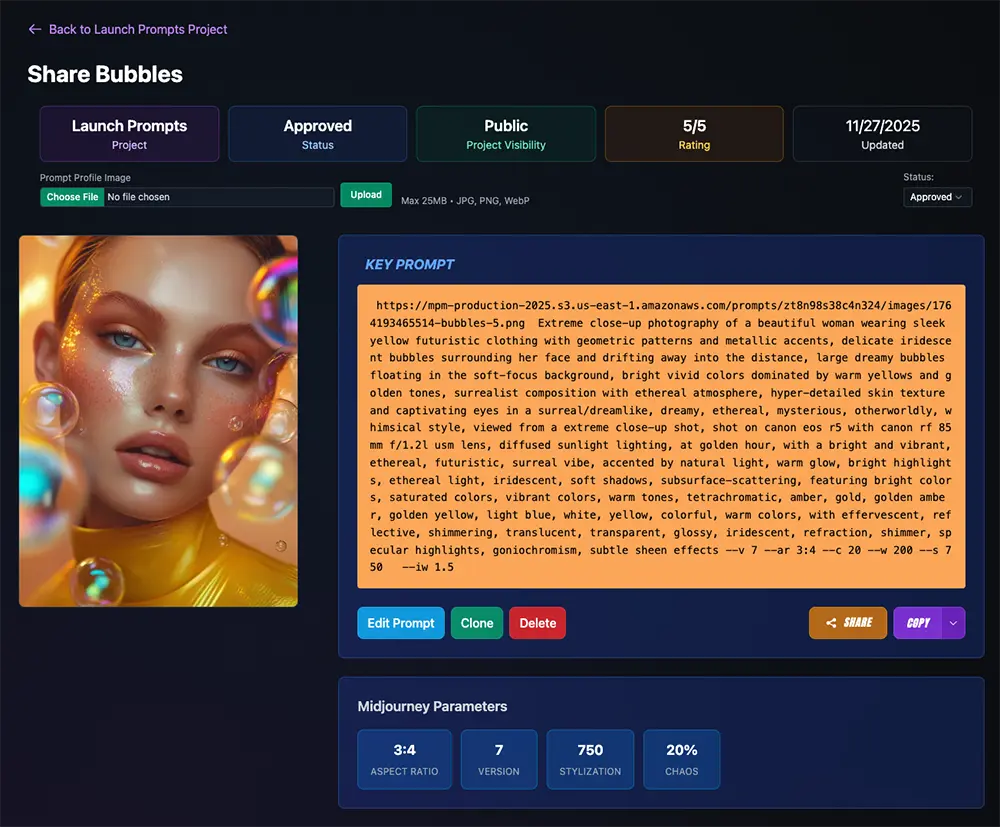Clone this prompt

point(476,623)
